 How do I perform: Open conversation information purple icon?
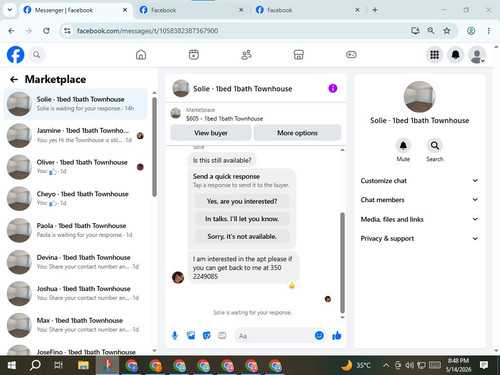pyautogui.click(x=333, y=88)
